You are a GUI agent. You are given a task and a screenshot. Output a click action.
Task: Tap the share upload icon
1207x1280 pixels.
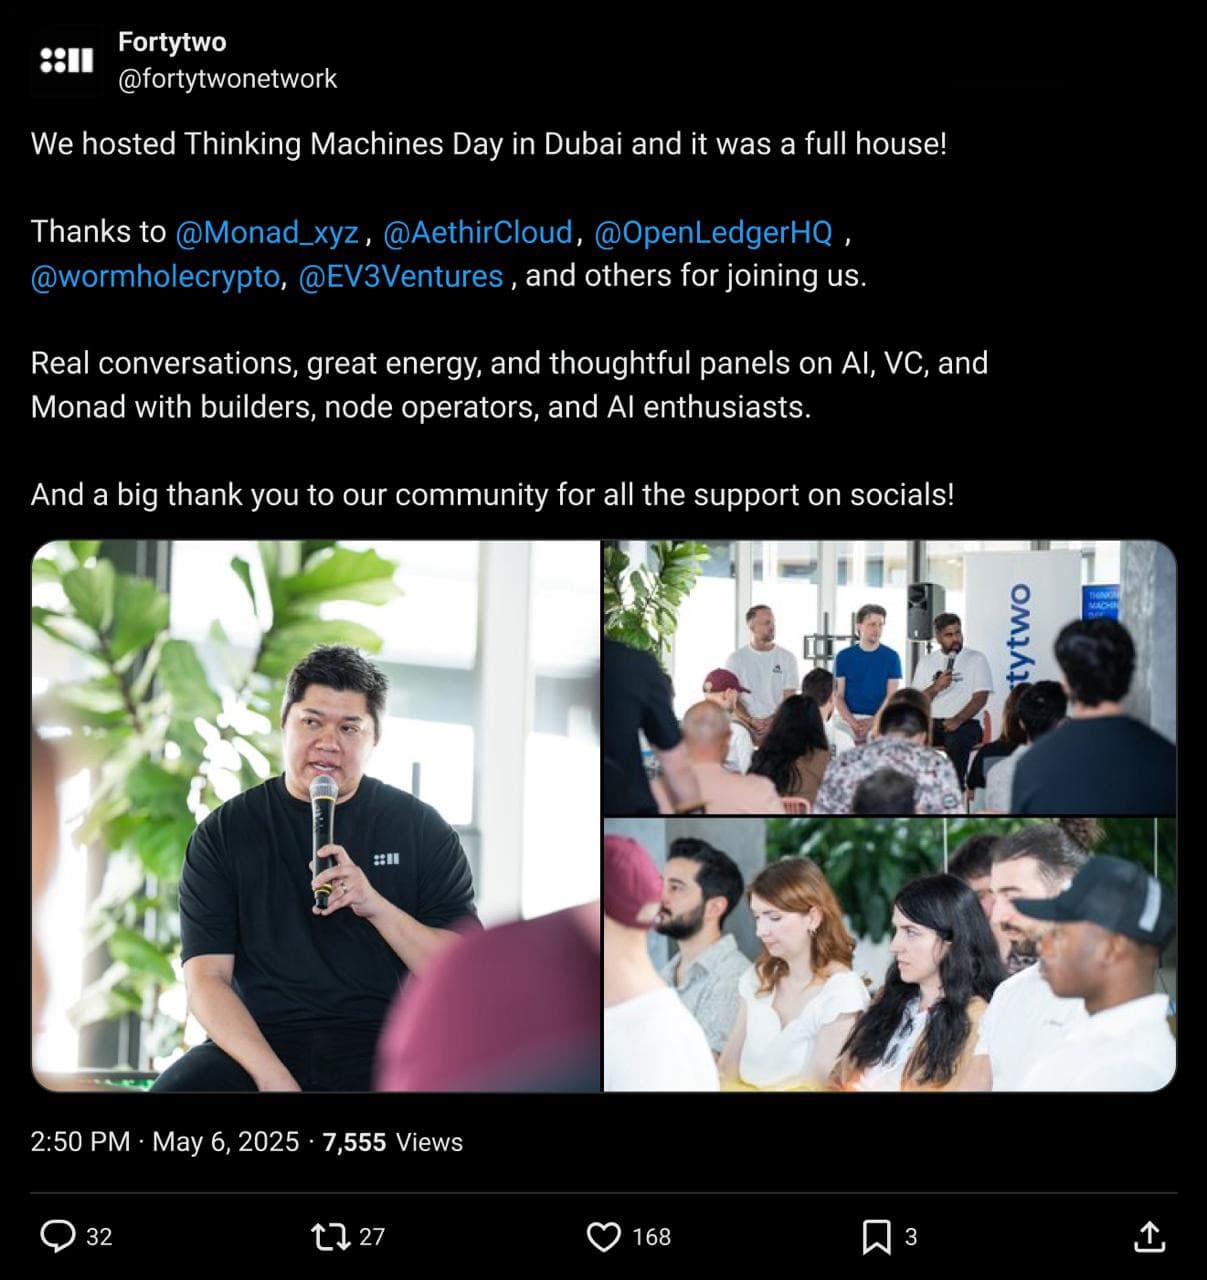point(1150,1237)
